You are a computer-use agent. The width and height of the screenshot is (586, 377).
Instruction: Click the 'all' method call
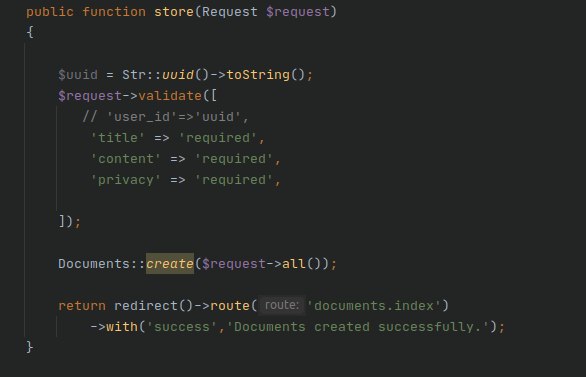[294, 264]
